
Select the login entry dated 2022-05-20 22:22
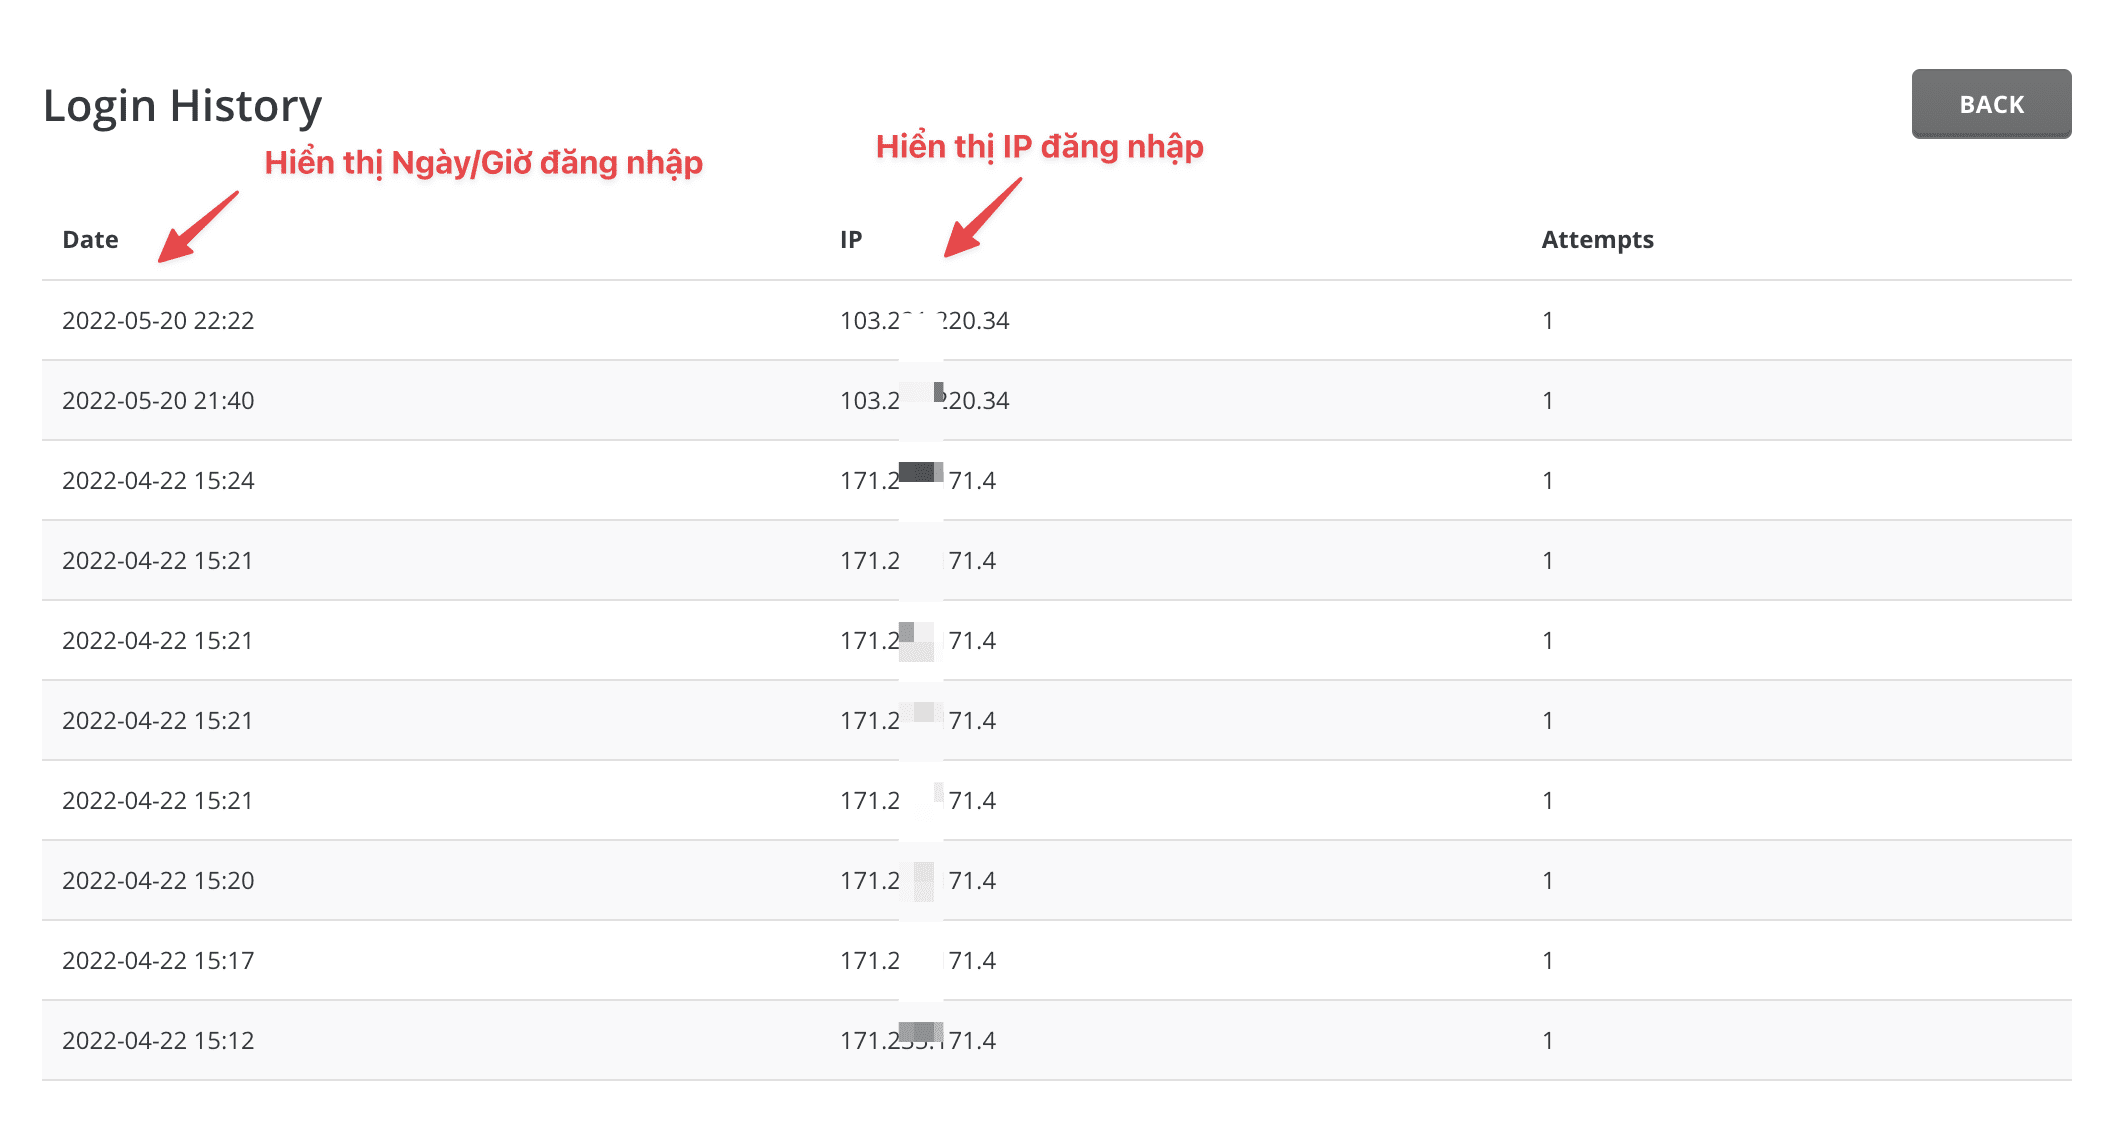point(158,321)
